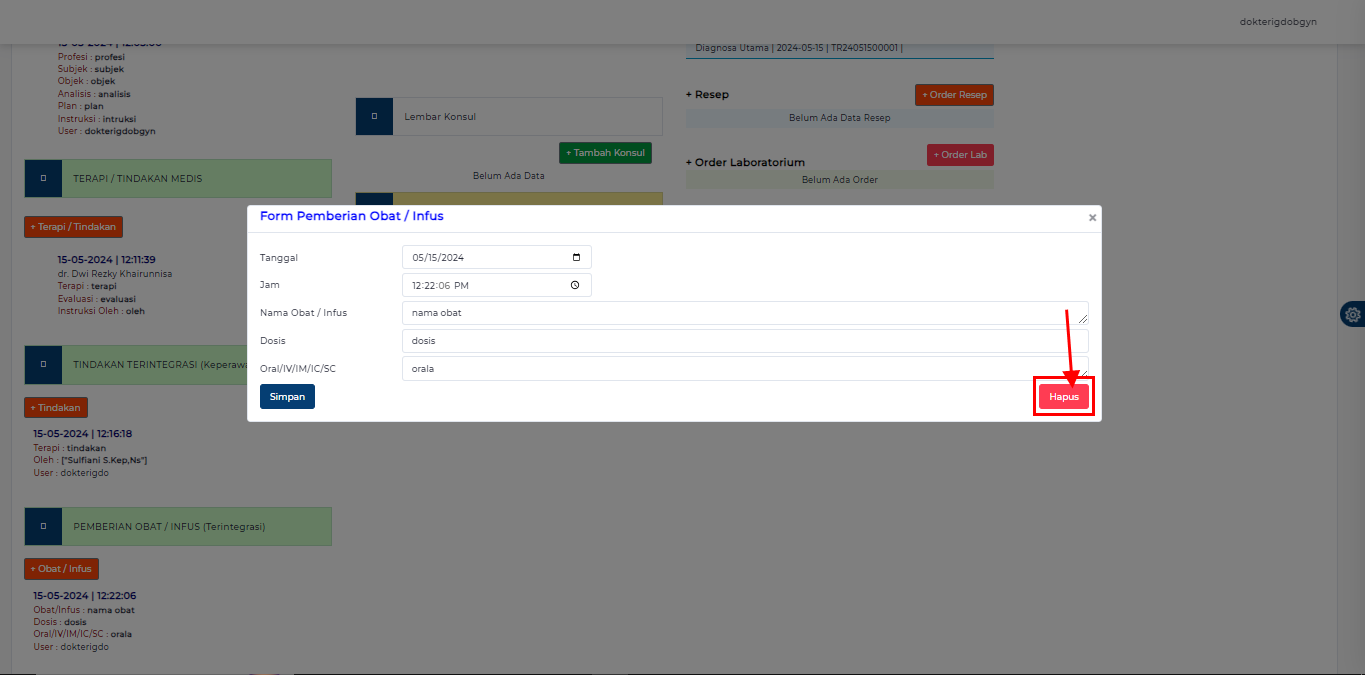Screen dimensions: 1365x675
Task: Click the TINDAKAN TERINTEGRASI header icon
Action: click(43, 364)
